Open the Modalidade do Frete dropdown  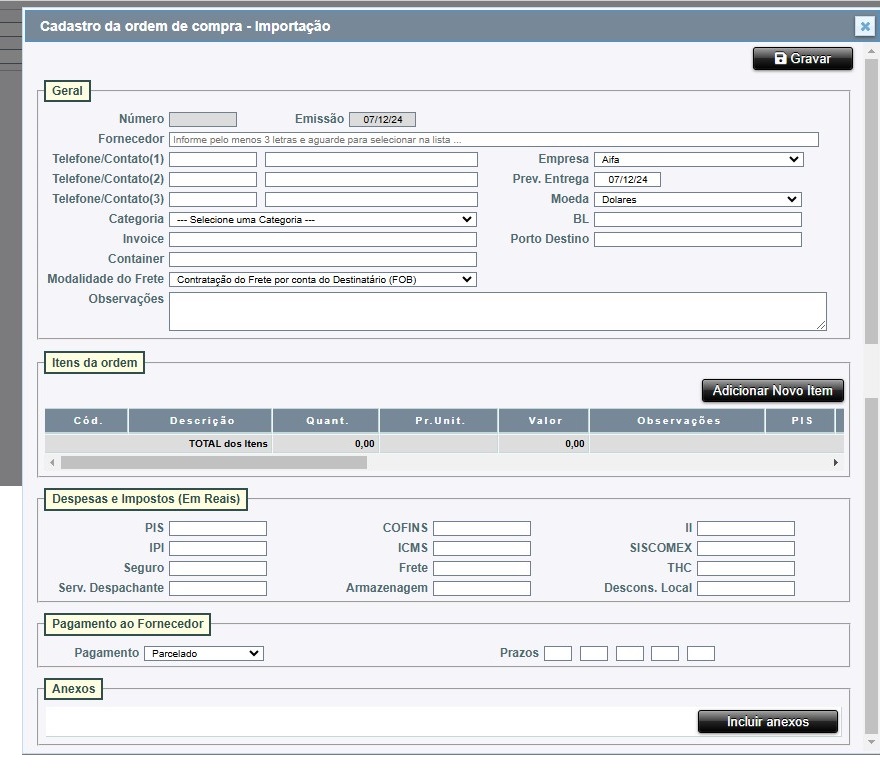pyautogui.click(x=322, y=280)
